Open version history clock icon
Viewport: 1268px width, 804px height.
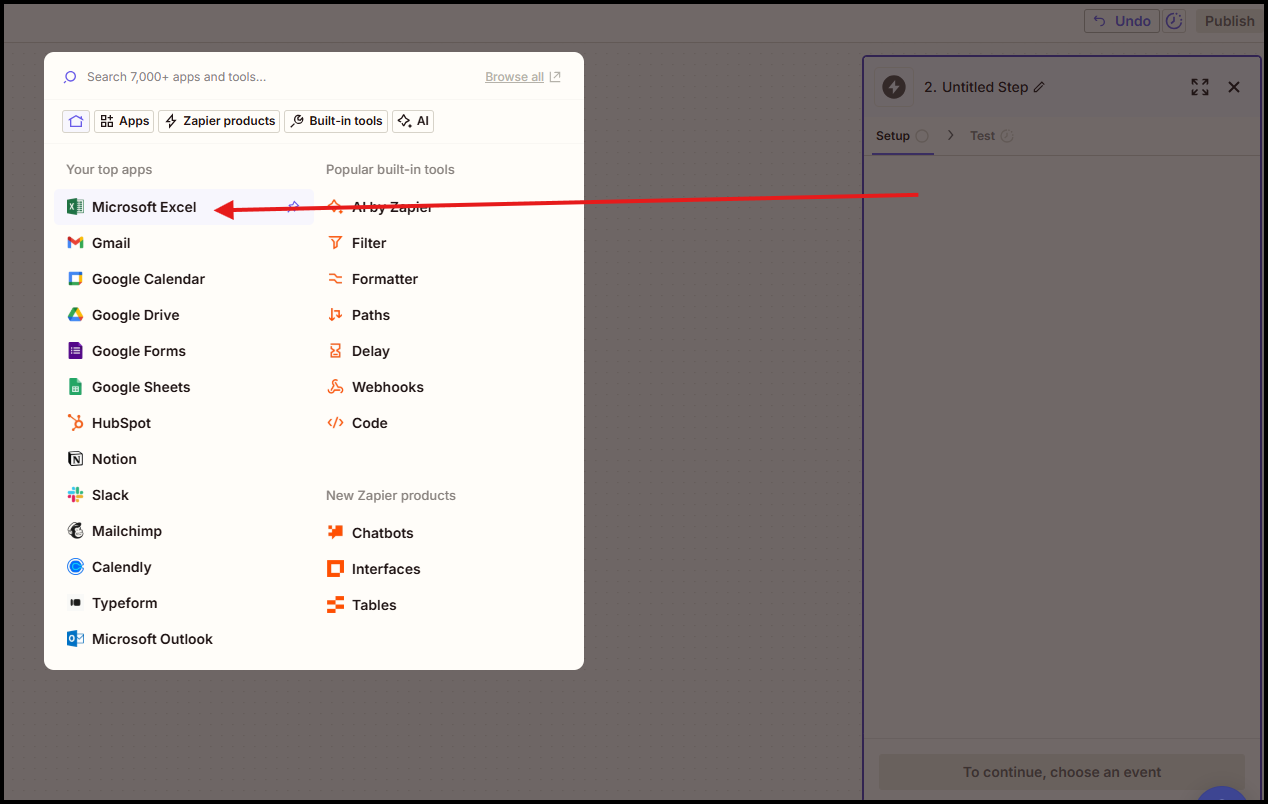[1175, 21]
